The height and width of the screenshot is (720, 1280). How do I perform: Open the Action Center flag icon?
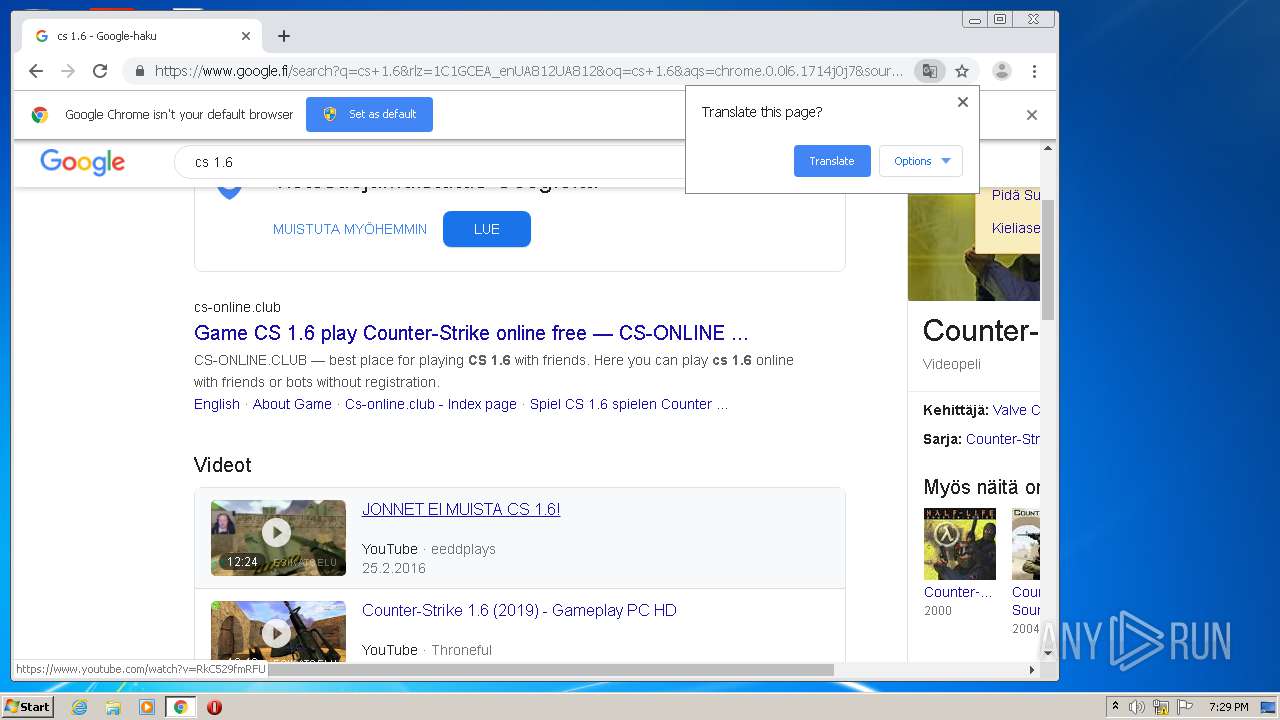pyautogui.click(x=1185, y=707)
